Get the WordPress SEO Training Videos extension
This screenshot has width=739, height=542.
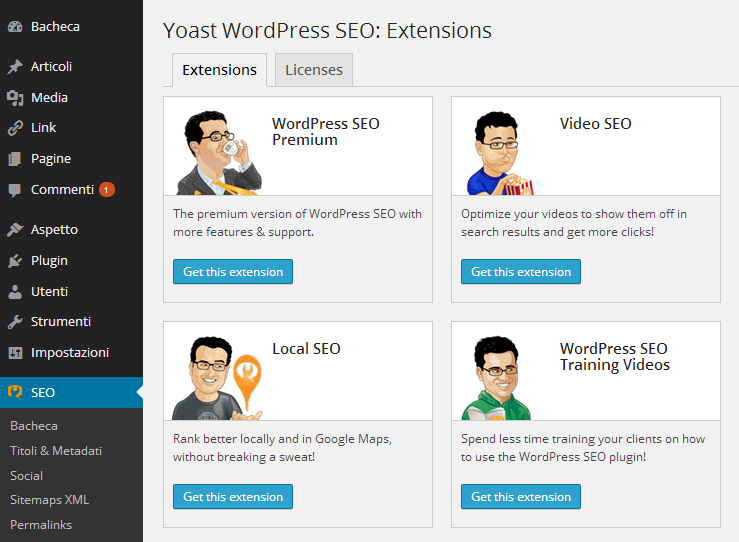pyautogui.click(x=521, y=496)
